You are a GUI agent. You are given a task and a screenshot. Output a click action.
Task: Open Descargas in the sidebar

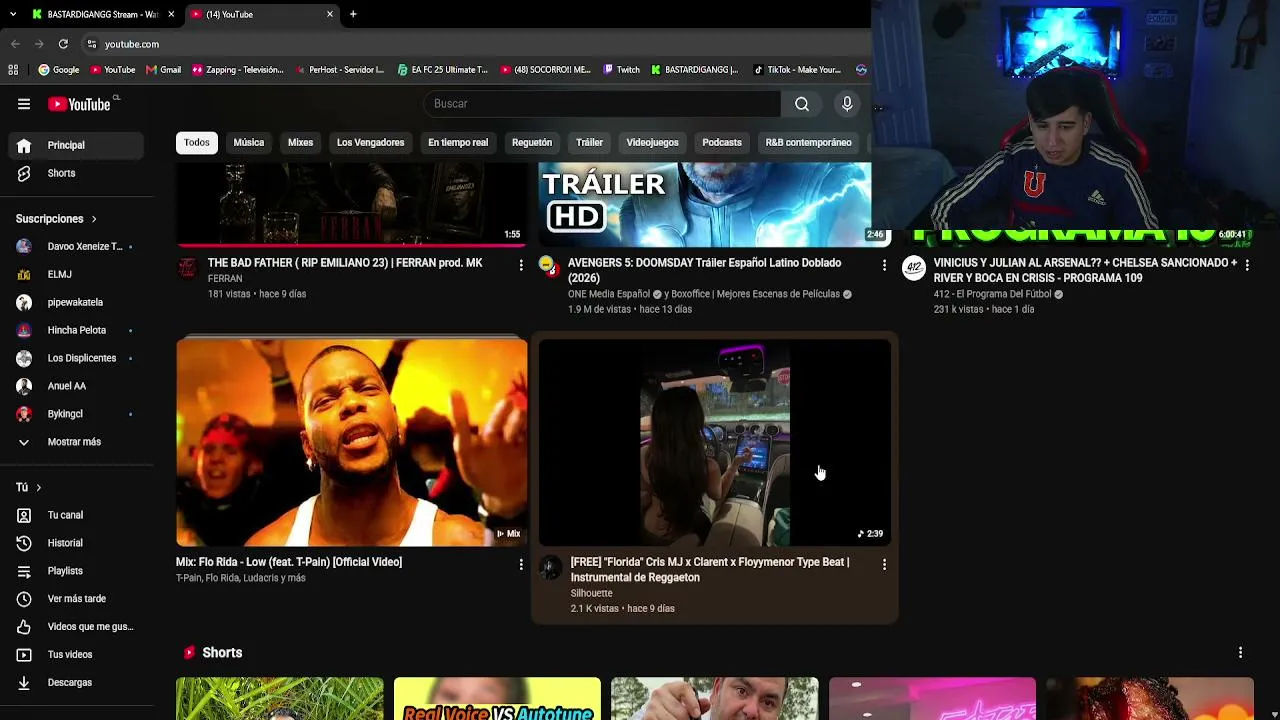tap(77, 683)
